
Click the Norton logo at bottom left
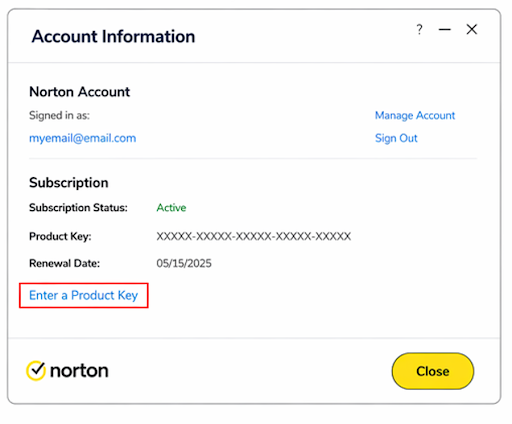click(x=67, y=371)
